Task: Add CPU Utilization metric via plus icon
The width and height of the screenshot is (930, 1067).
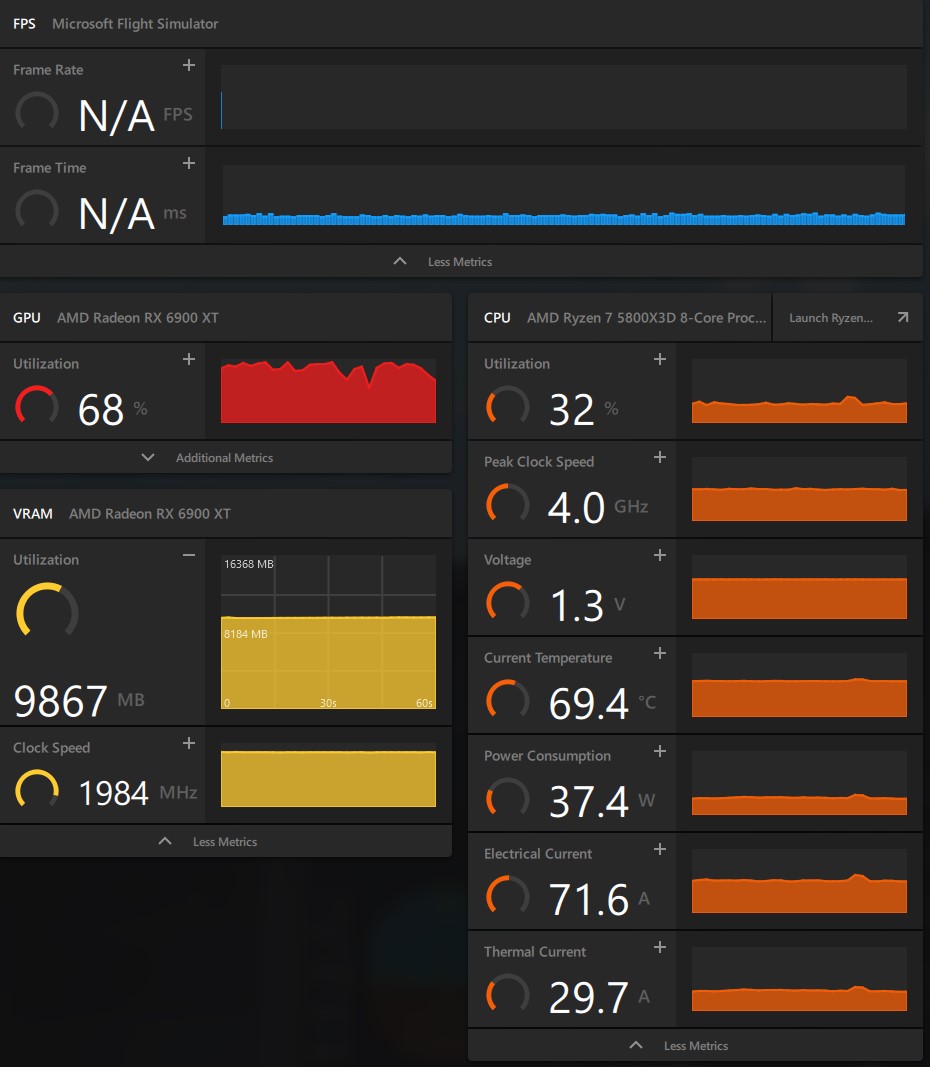Action: coord(660,359)
